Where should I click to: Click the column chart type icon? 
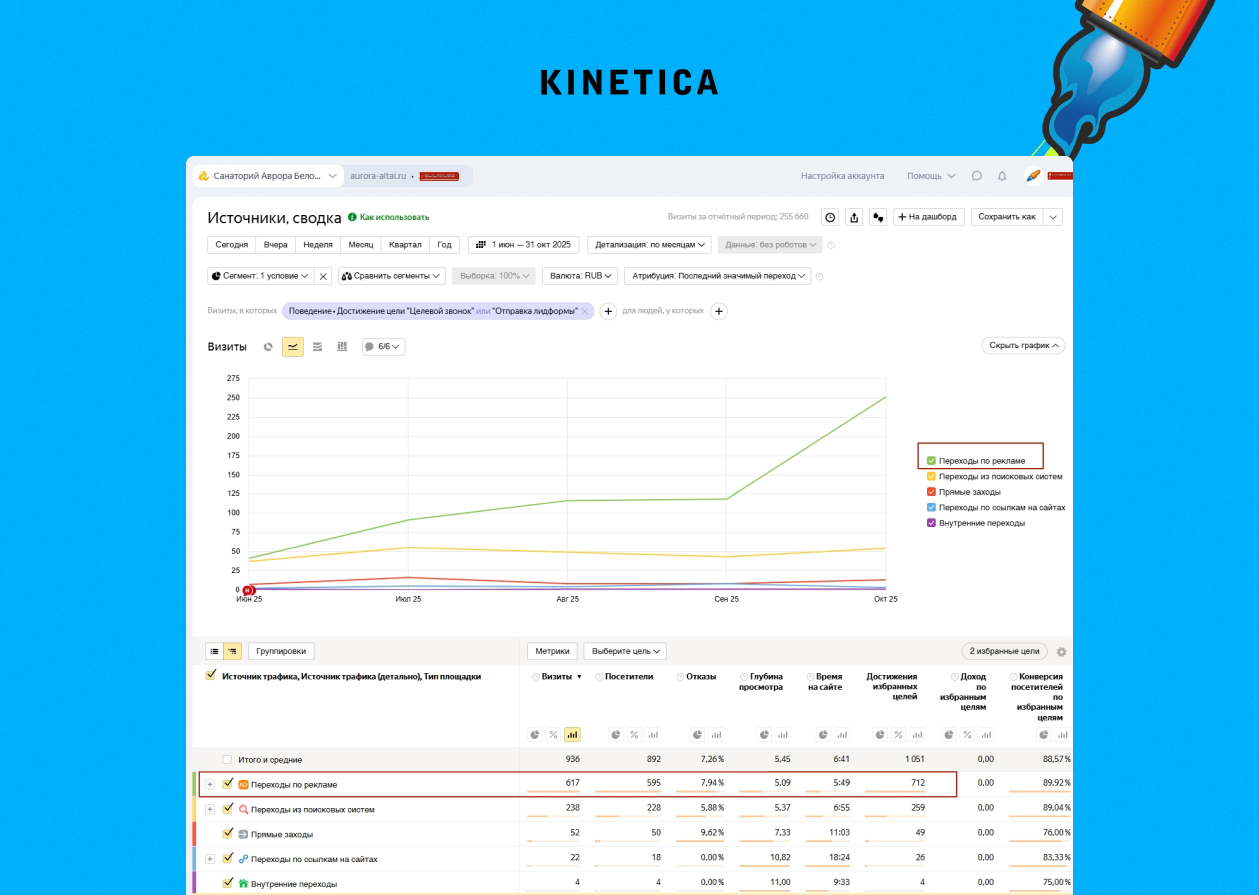pyautogui.click(x=342, y=347)
